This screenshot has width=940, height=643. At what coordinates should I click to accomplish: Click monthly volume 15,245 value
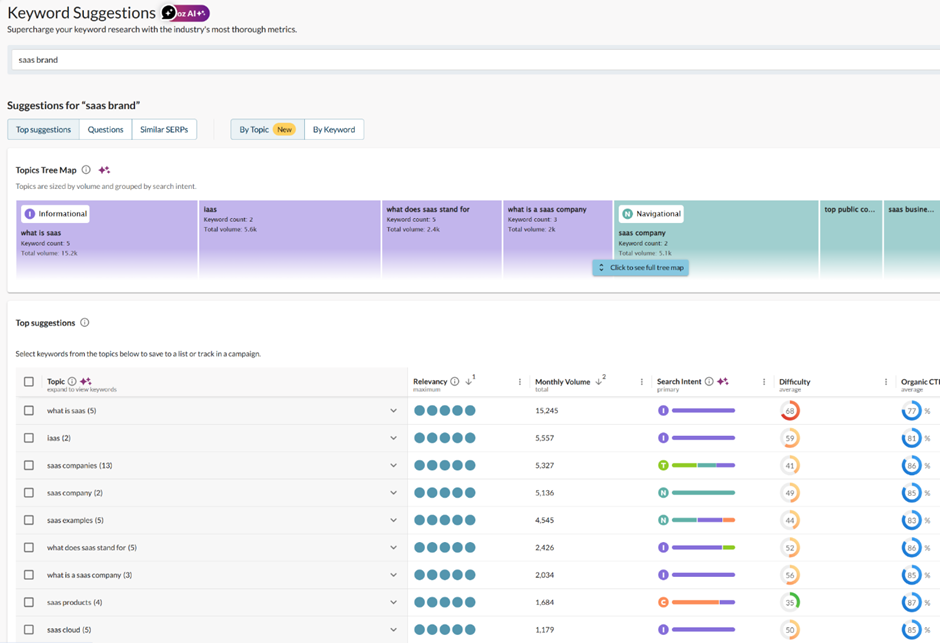coord(547,410)
